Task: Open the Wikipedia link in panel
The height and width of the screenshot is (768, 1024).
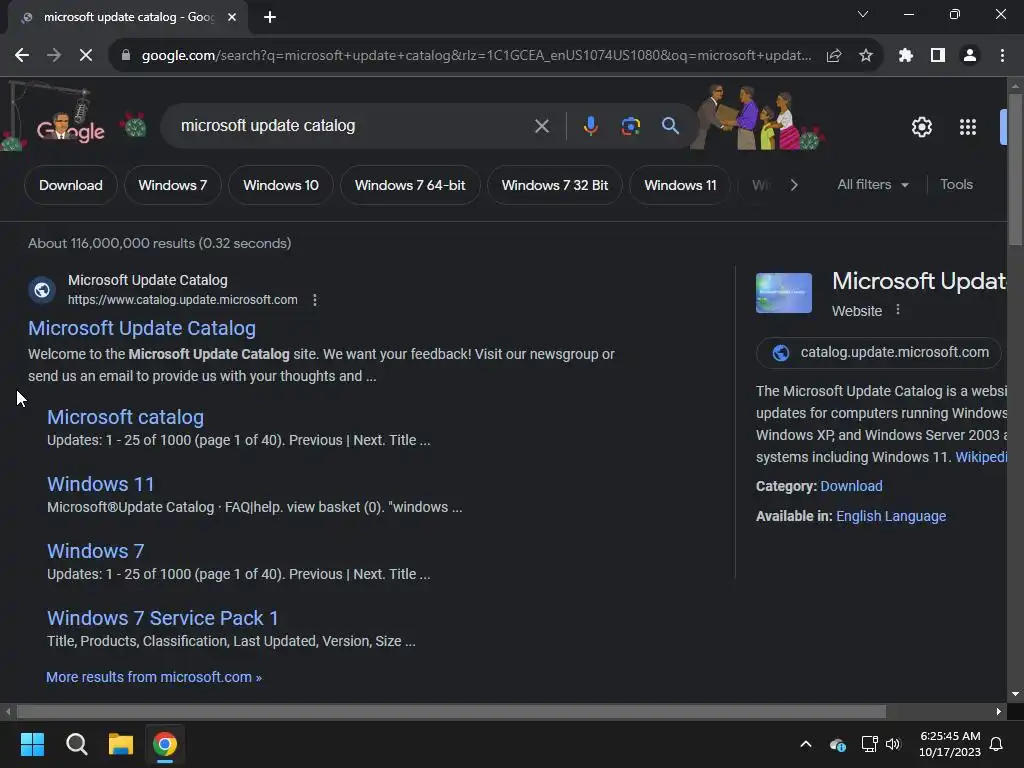Action: tap(982, 457)
